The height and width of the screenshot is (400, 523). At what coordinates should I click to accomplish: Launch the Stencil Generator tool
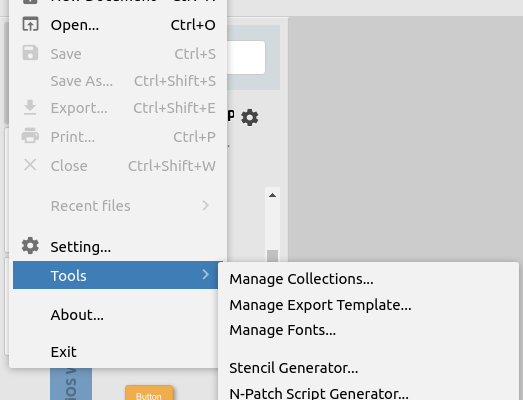point(294,368)
